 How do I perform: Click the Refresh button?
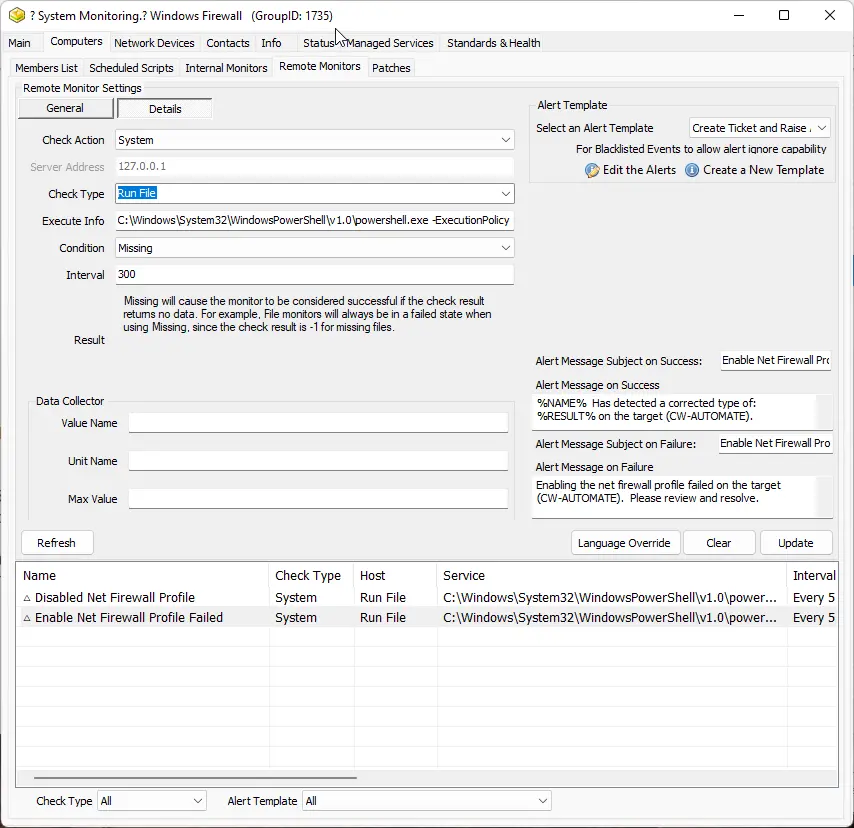coord(57,543)
